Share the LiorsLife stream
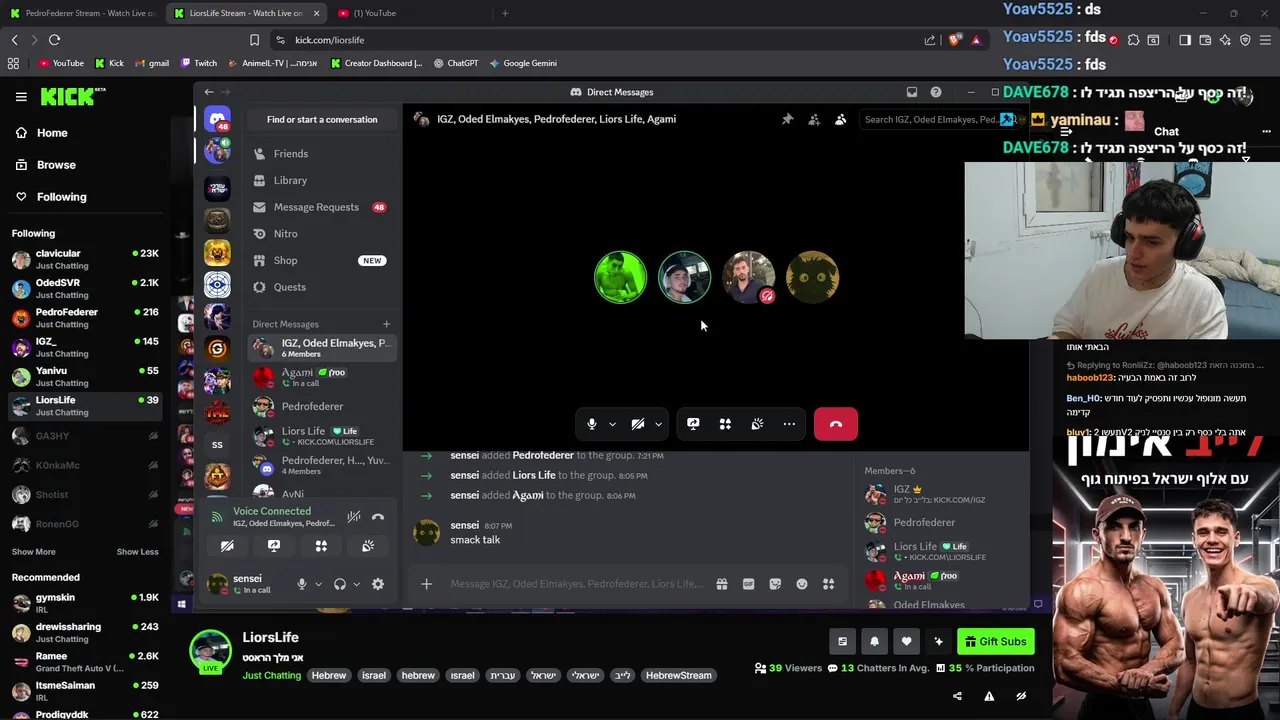 (957, 696)
